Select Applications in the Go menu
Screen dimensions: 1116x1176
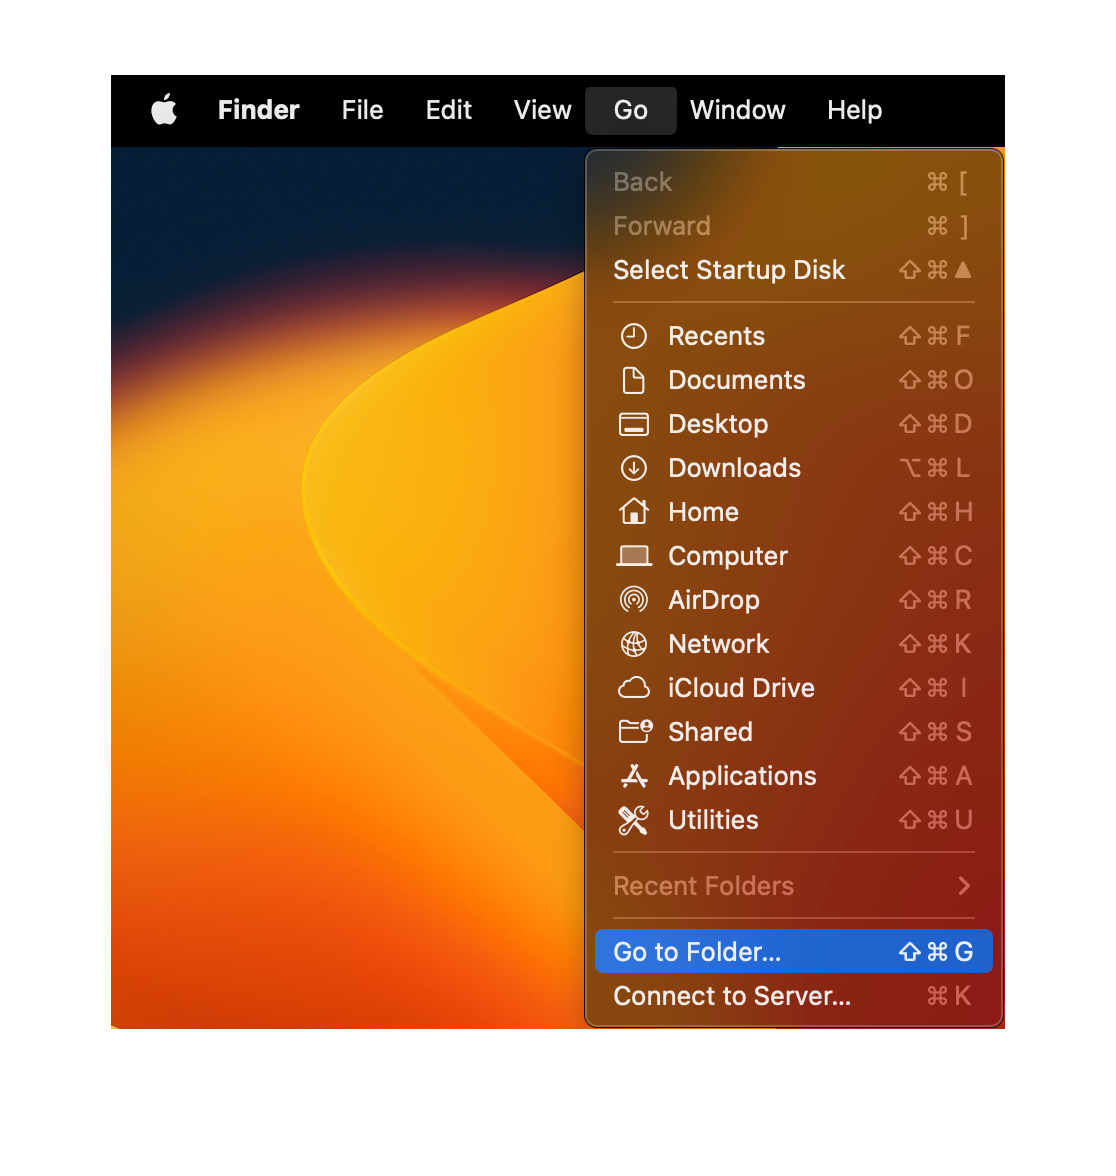(794, 776)
